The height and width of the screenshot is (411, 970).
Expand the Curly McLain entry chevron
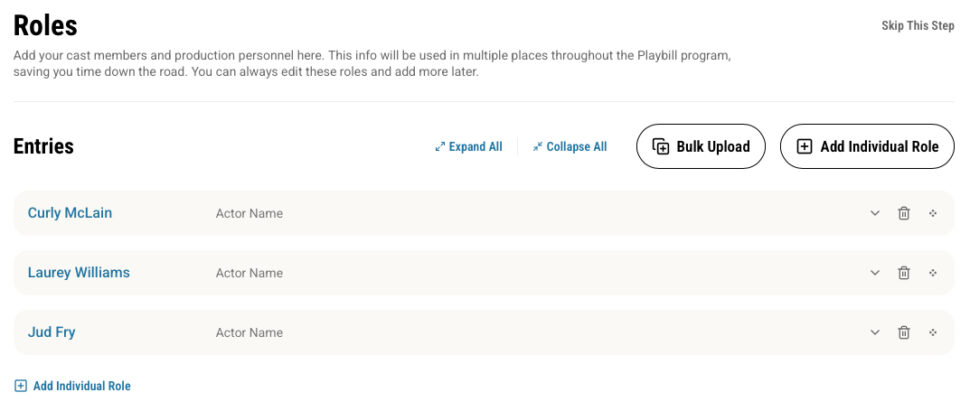point(875,213)
